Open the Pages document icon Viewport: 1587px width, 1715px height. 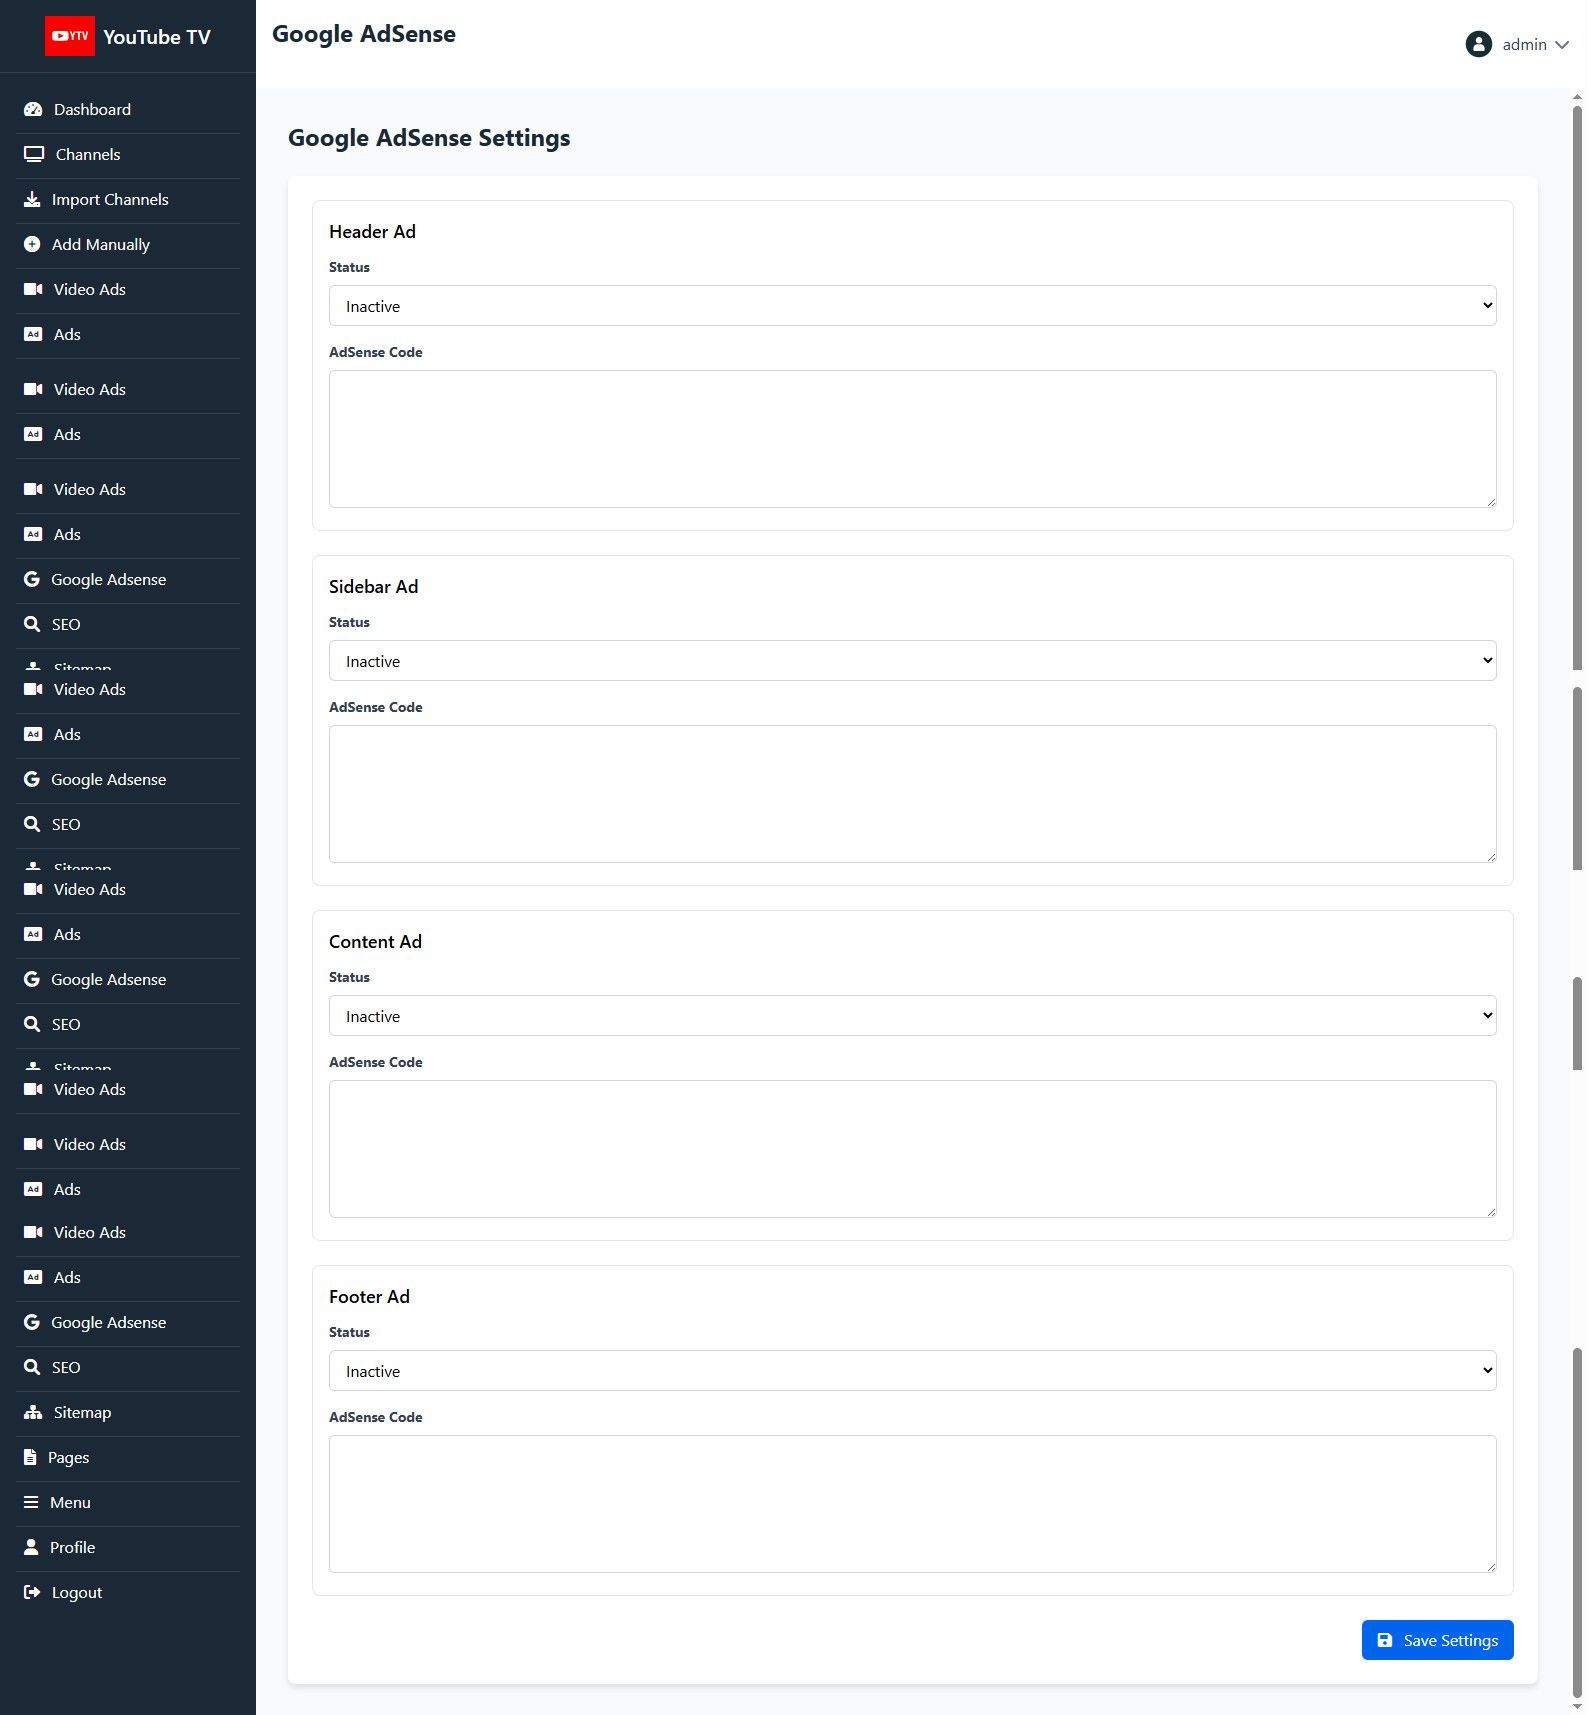(30, 1457)
